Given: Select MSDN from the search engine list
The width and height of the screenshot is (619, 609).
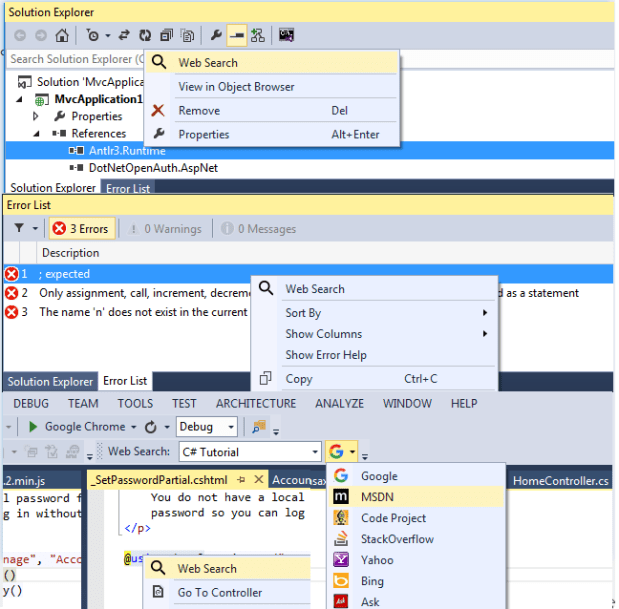Looking at the screenshot, I should click(x=416, y=497).
